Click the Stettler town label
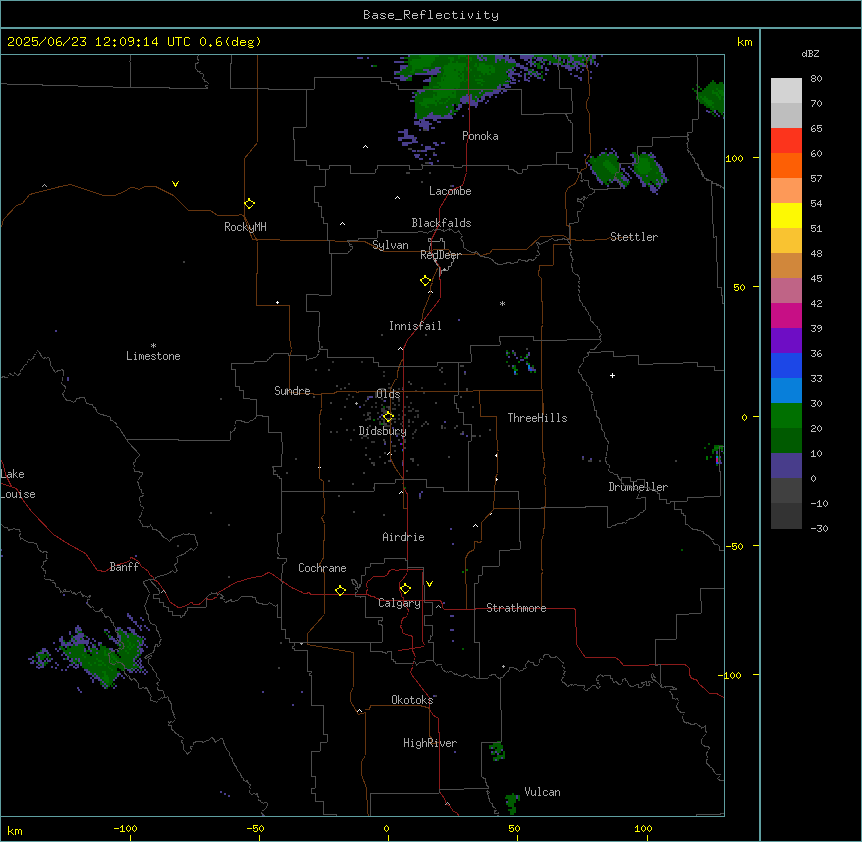This screenshot has width=862, height=842. pyautogui.click(x=634, y=237)
